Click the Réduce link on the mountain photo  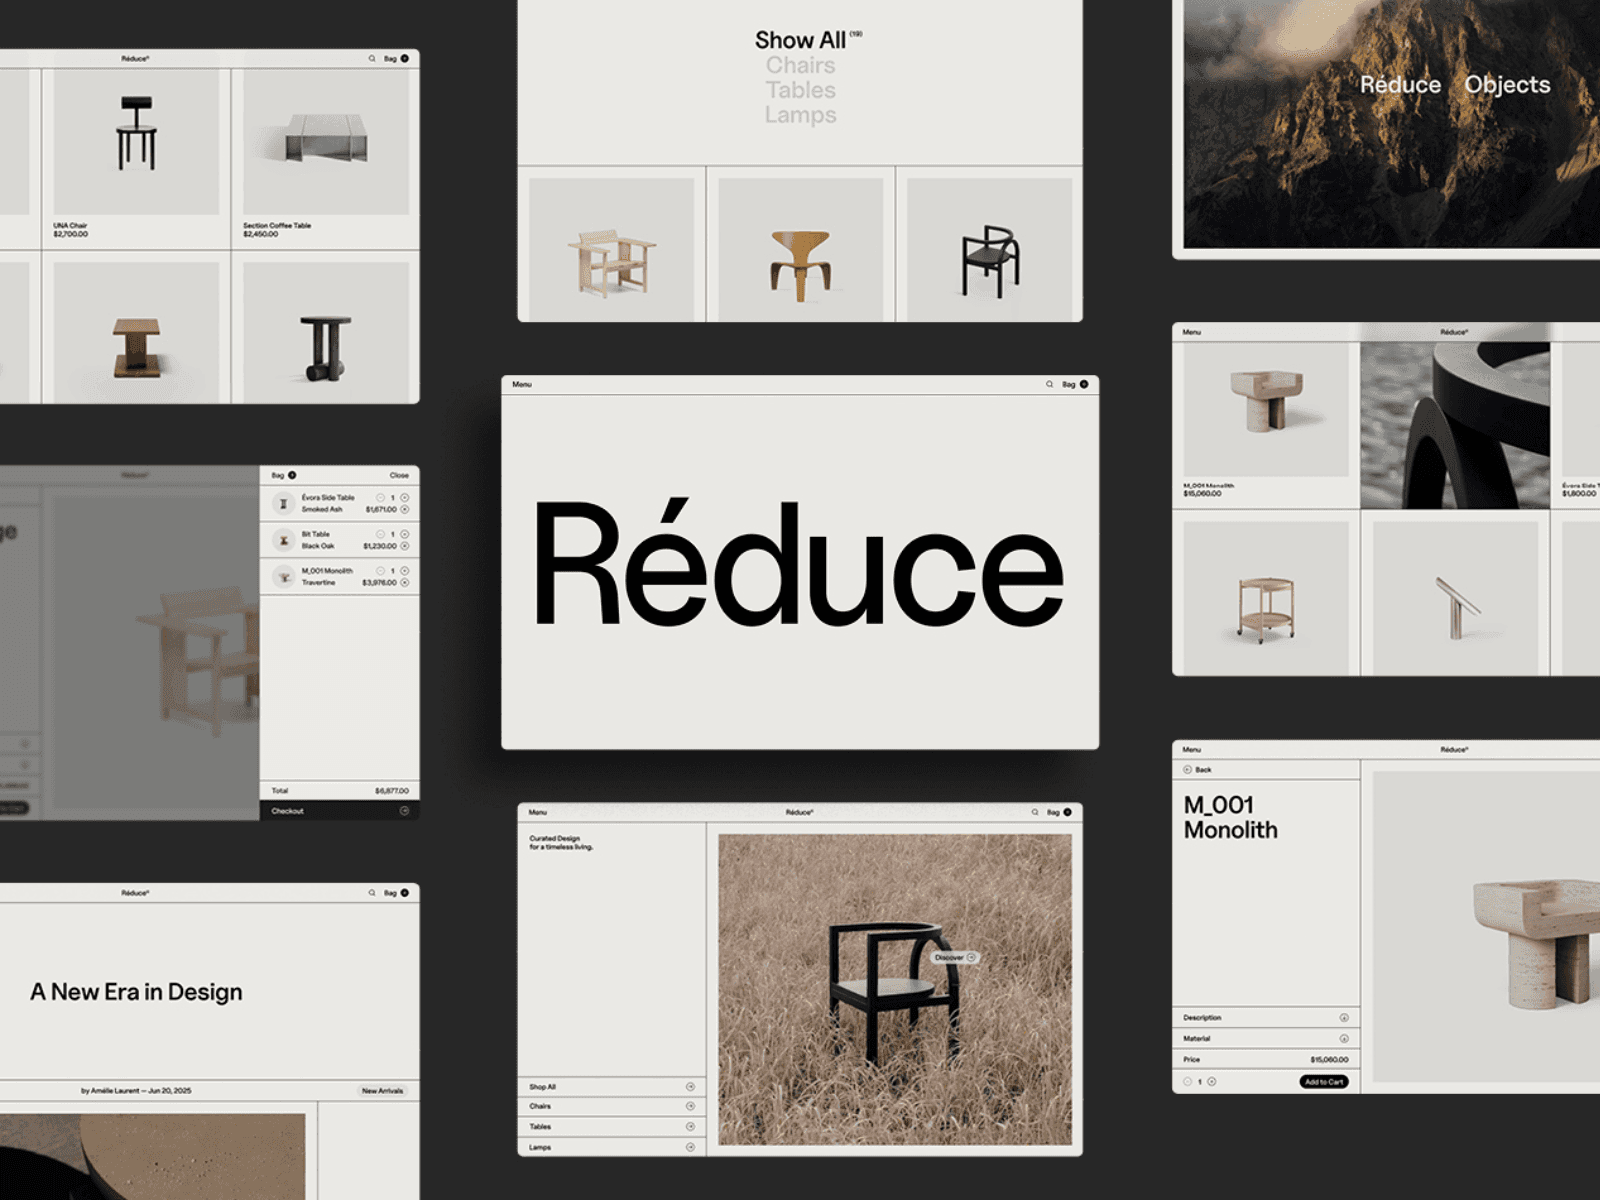point(1400,85)
